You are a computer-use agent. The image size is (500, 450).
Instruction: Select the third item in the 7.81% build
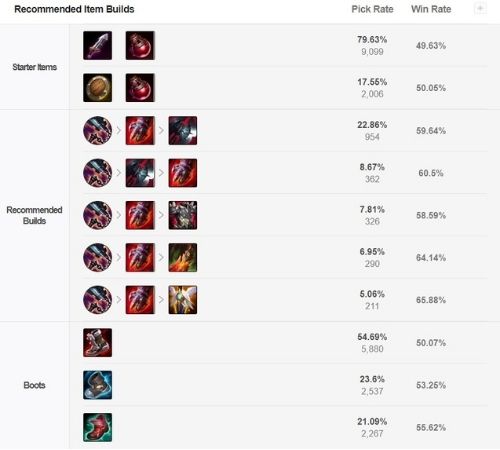click(183, 215)
